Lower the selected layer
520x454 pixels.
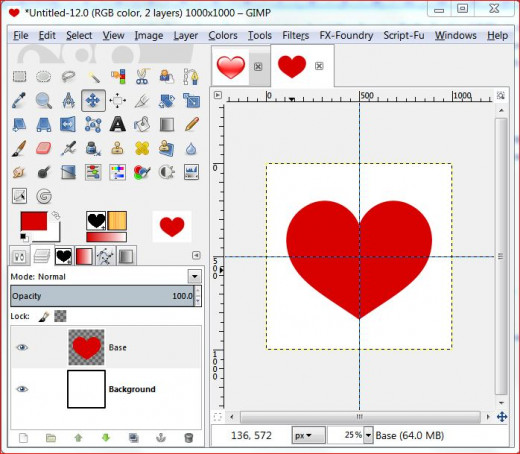[106, 438]
